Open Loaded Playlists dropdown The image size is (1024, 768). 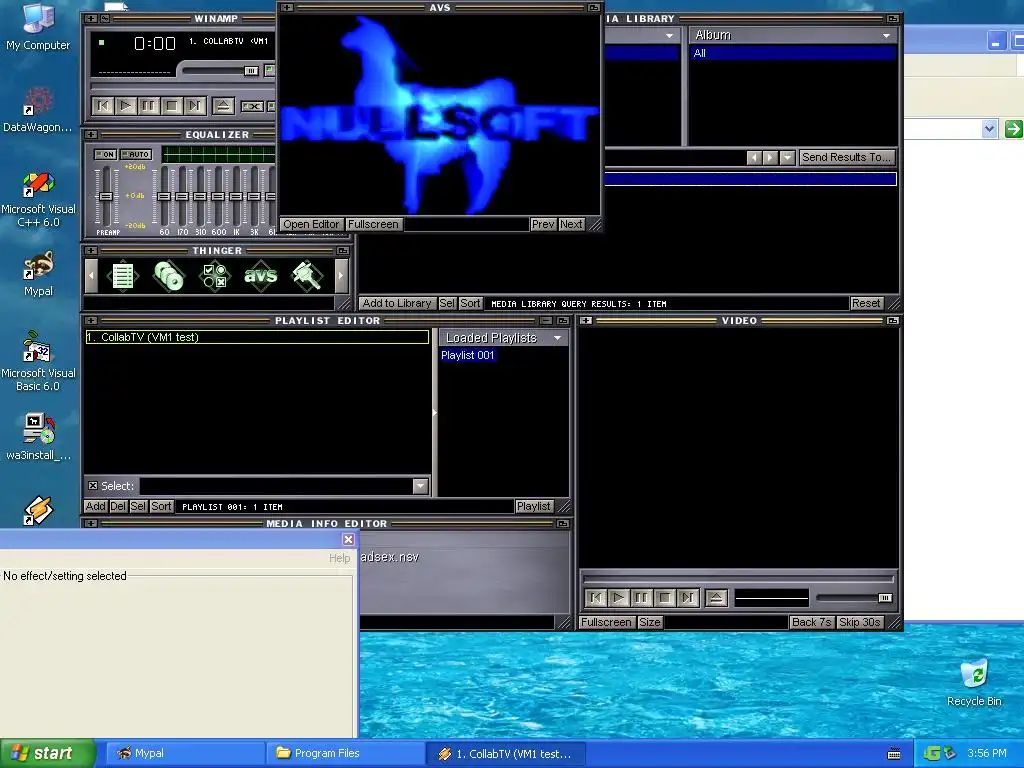557,338
